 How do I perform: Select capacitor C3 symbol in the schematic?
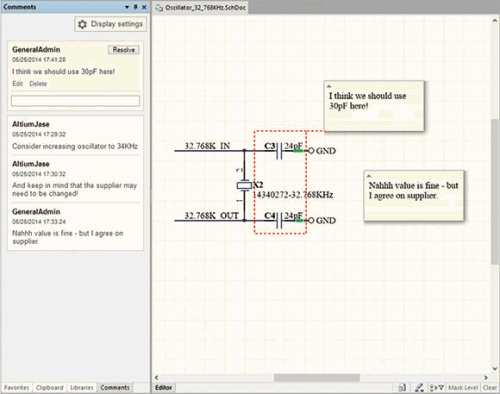point(279,151)
